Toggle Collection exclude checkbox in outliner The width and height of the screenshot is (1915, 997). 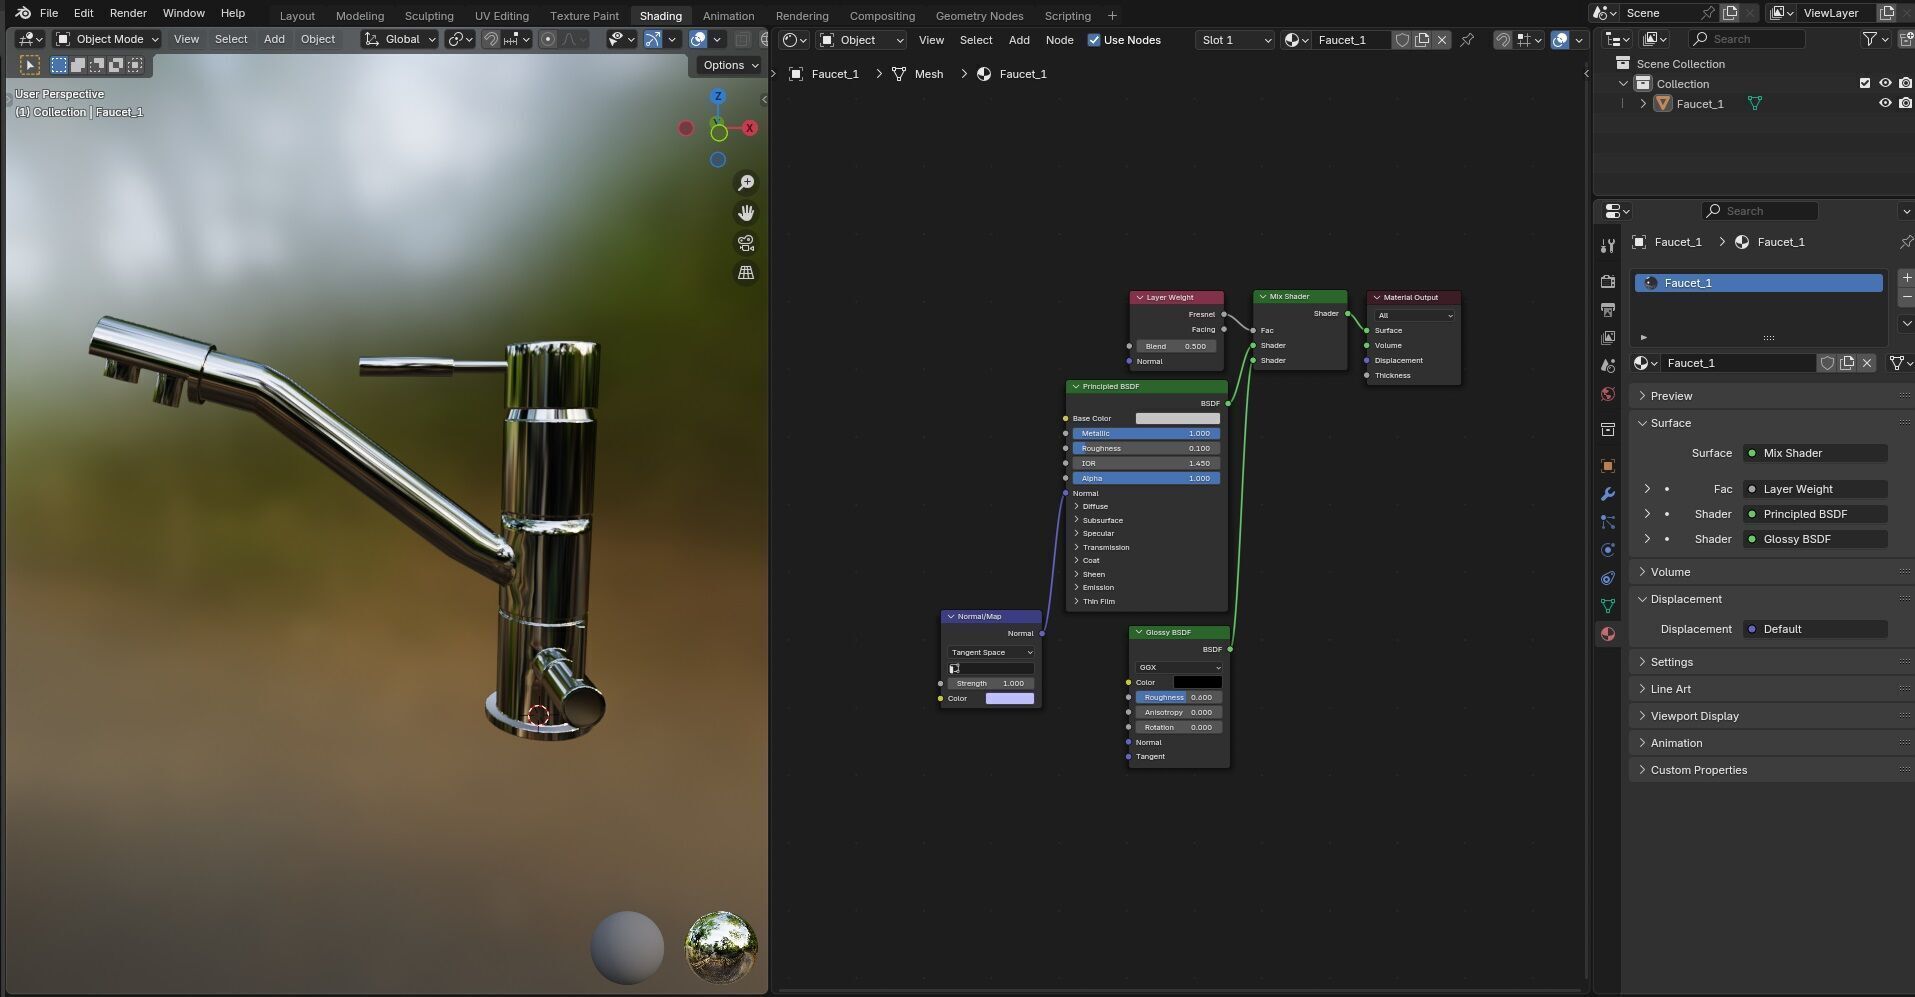[1865, 84]
